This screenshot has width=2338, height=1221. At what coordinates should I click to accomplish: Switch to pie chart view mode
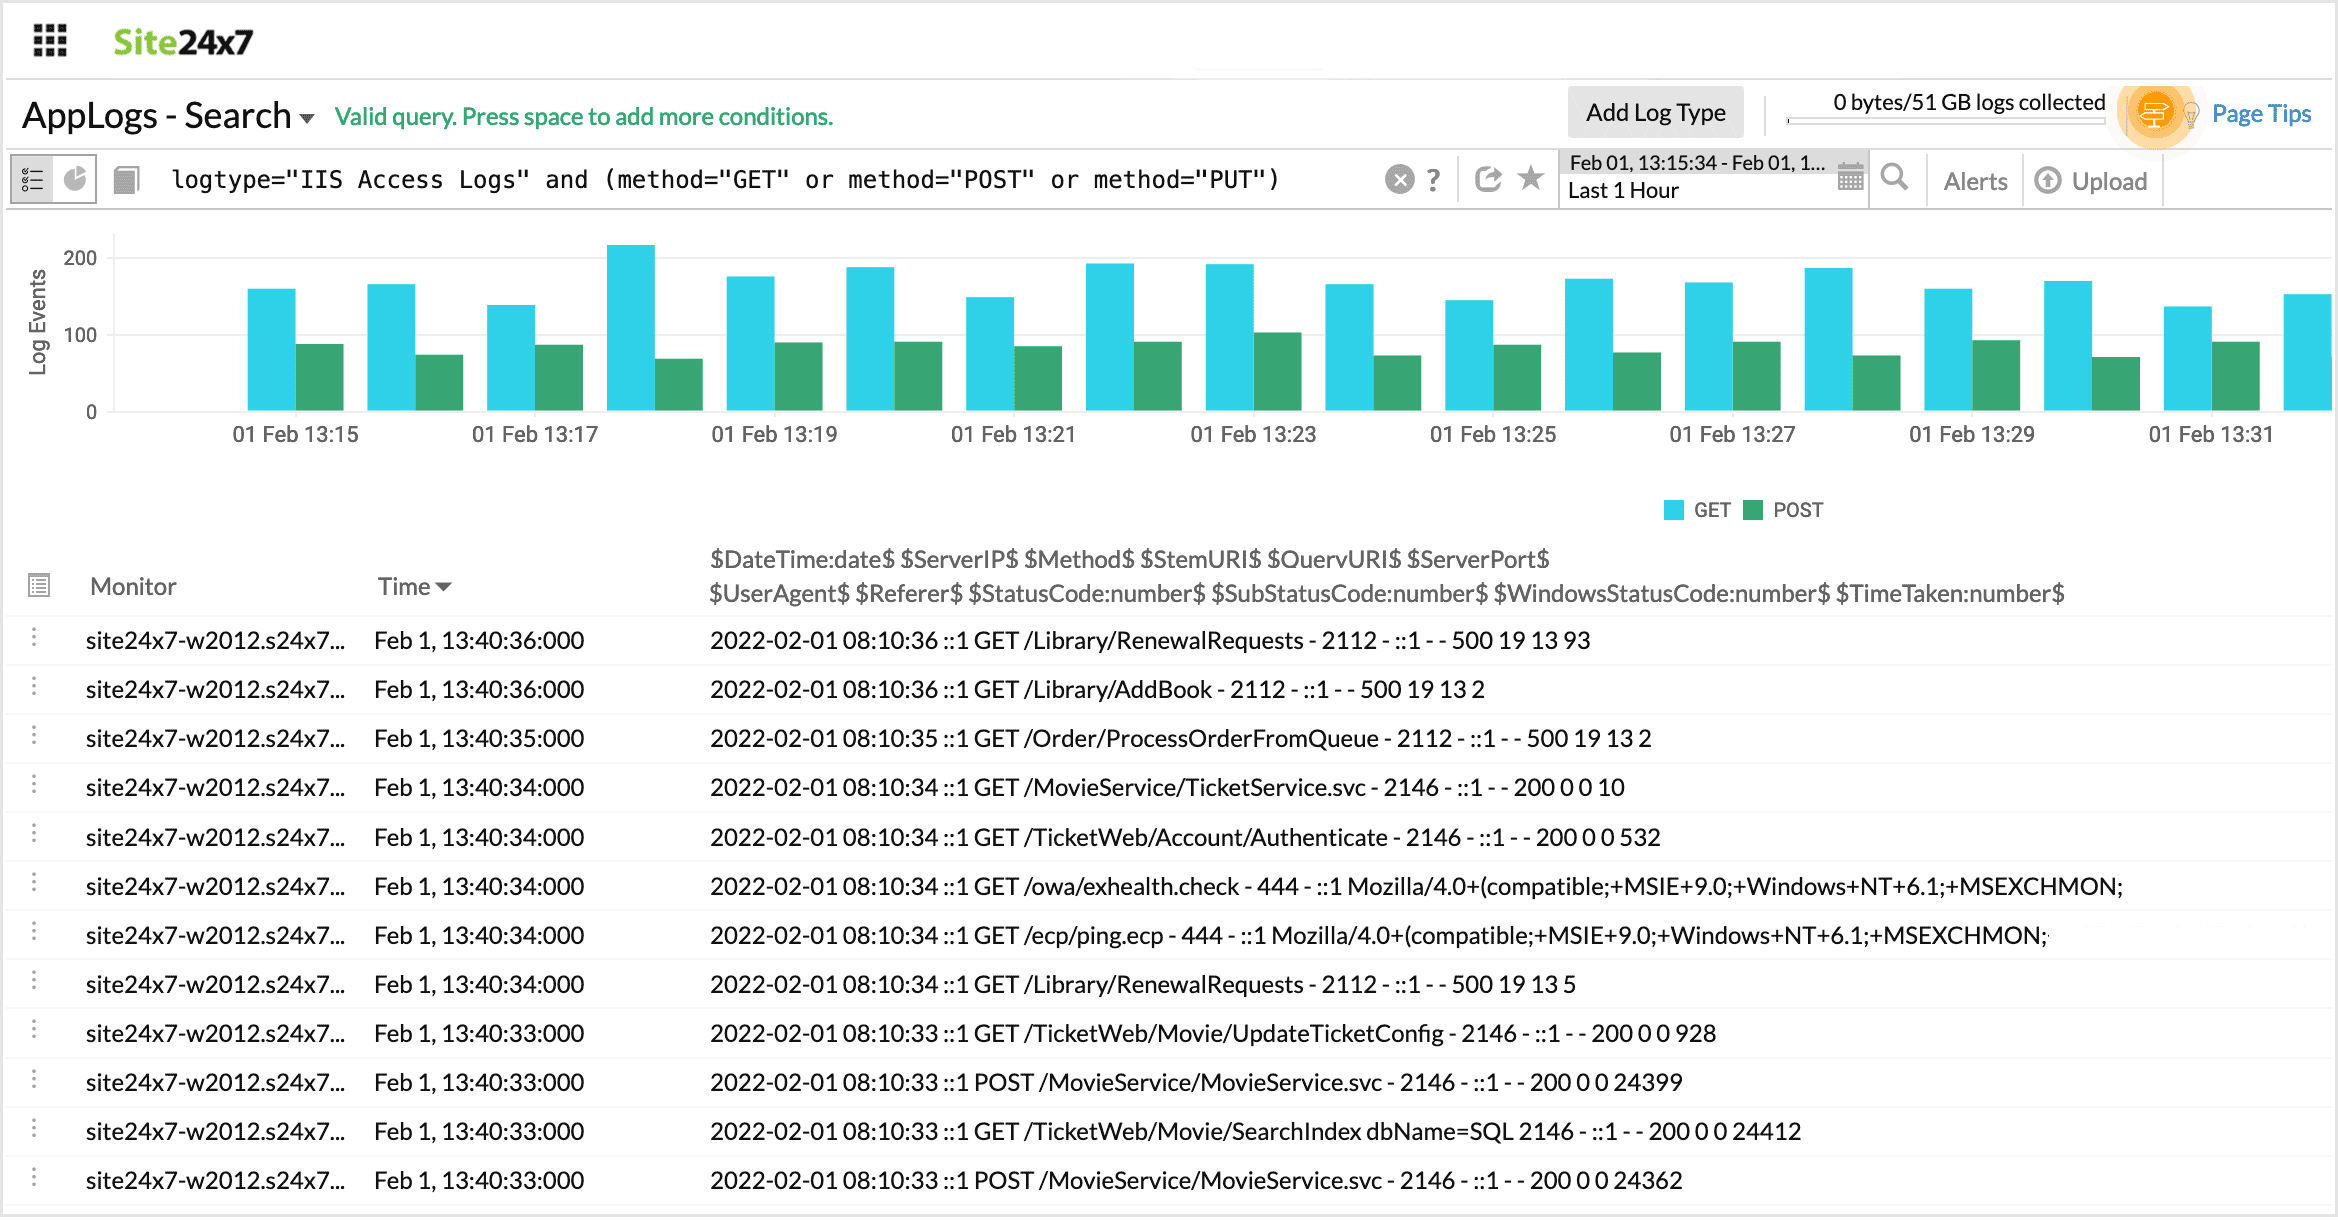[x=75, y=179]
